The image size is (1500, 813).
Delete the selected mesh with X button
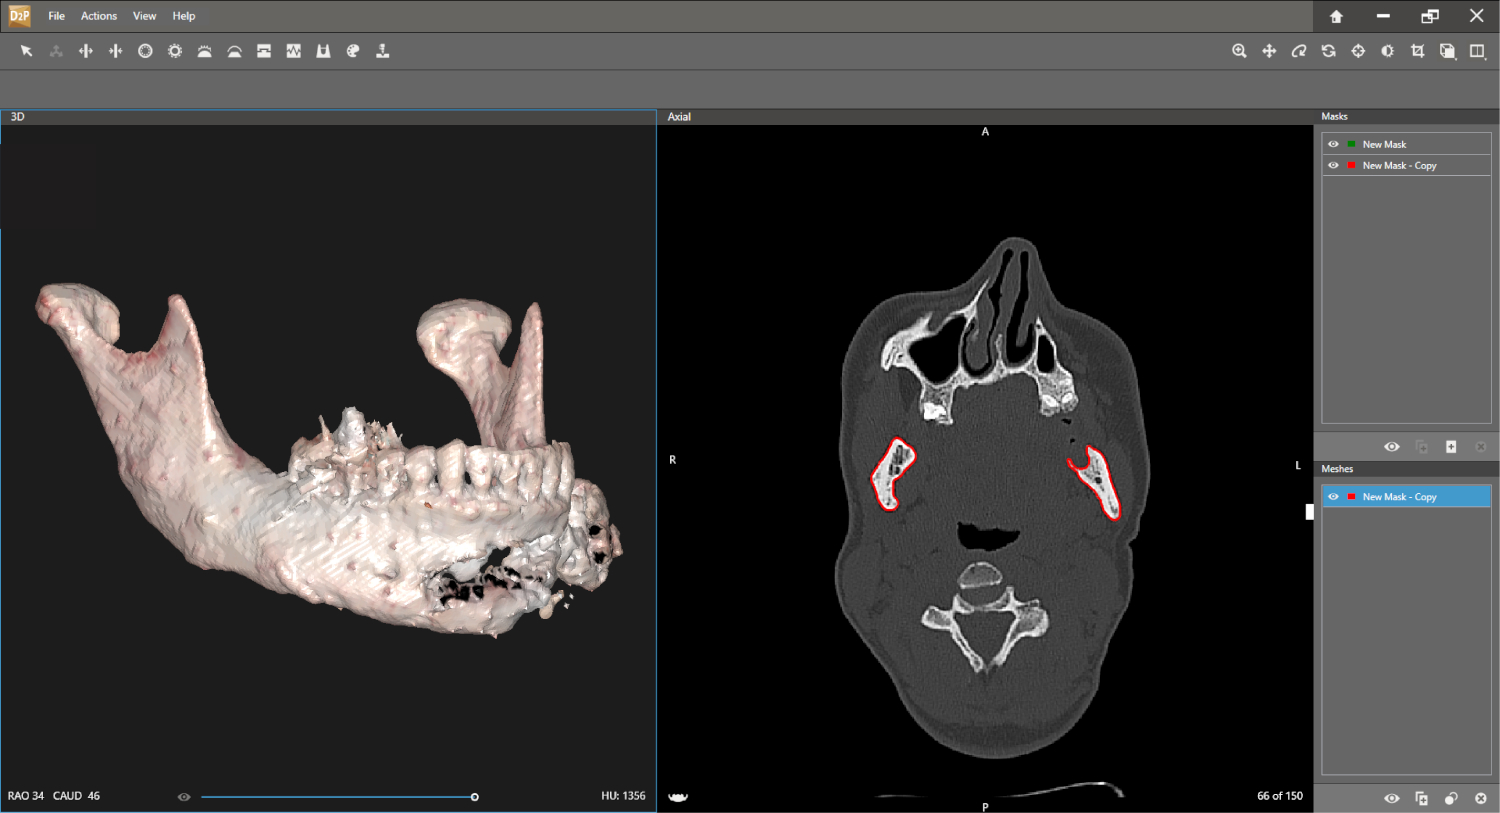point(1481,798)
